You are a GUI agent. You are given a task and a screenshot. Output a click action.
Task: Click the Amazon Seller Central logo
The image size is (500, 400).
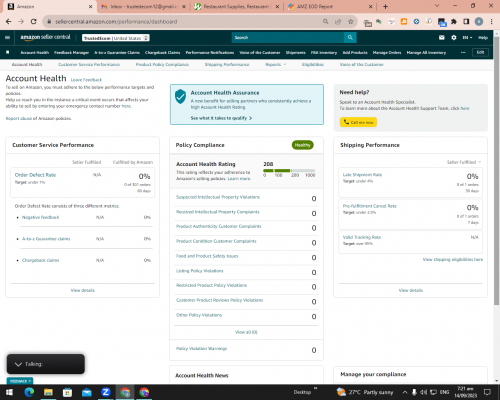45,37
